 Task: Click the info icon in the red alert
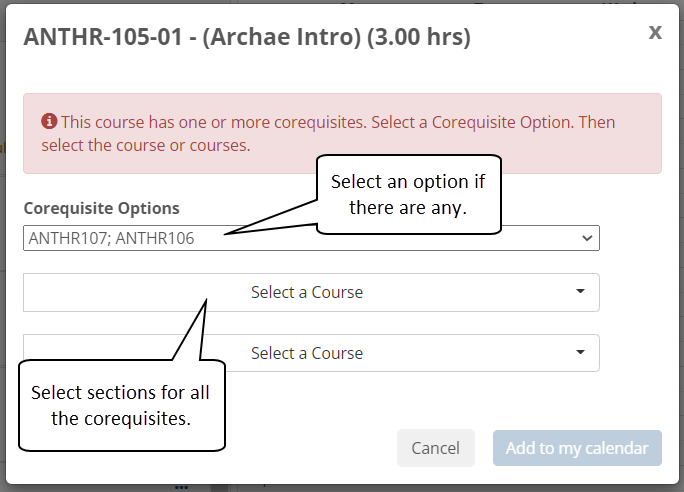tap(49, 122)
